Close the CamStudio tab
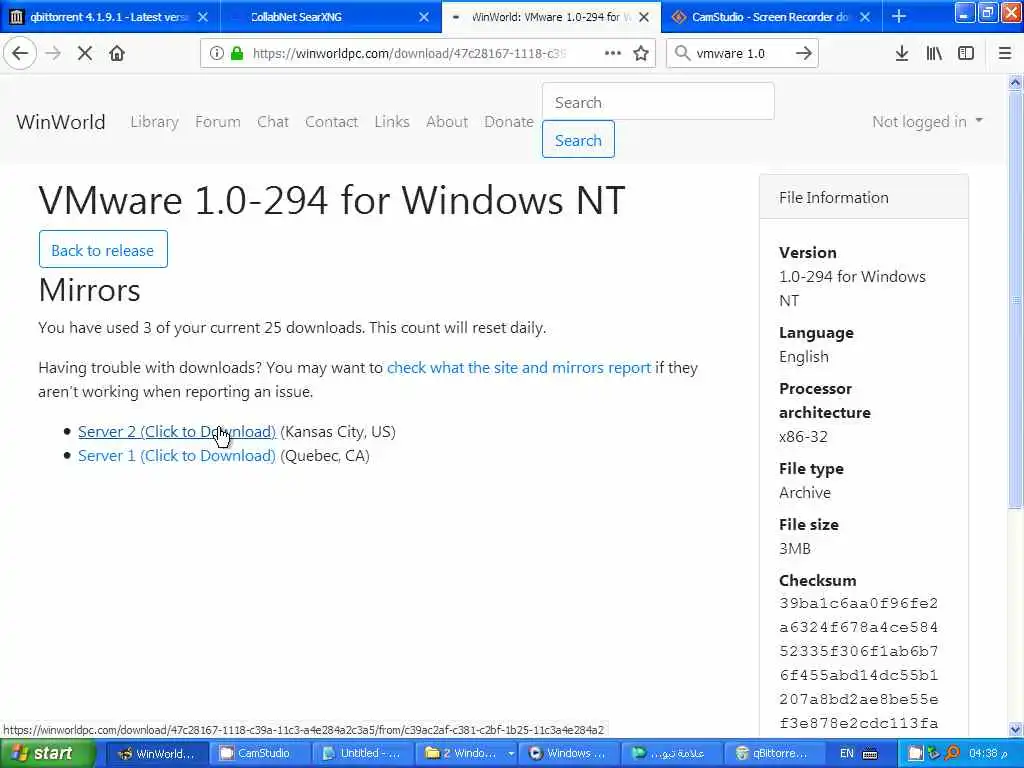Screen dimensions: 1024x768 point(865,17)
